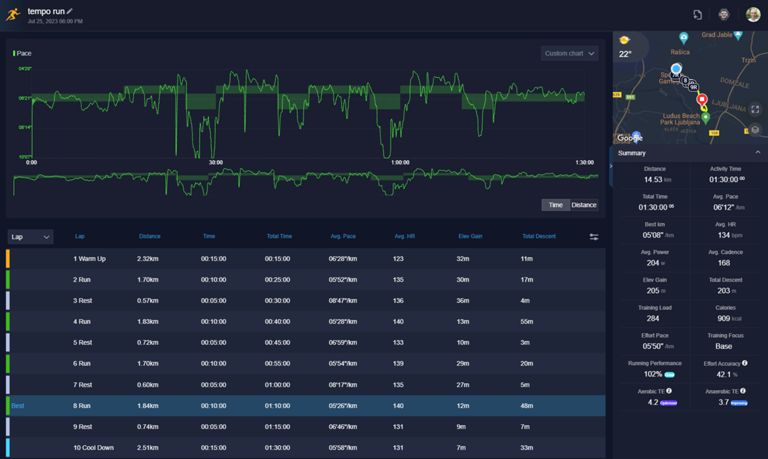Open the Custom chart dropdown

point(569,53)
